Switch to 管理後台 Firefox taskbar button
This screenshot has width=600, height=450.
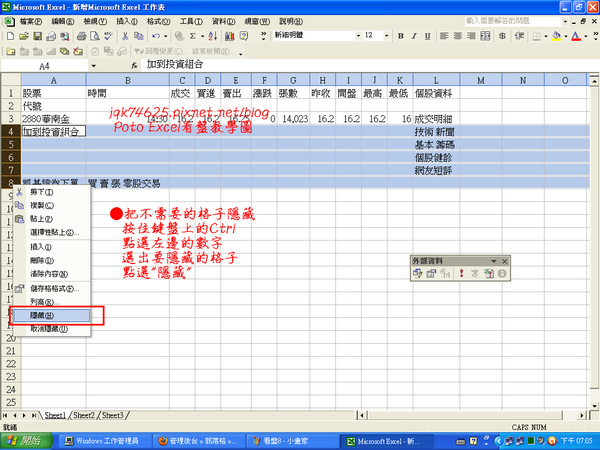(x=198, y=441)
